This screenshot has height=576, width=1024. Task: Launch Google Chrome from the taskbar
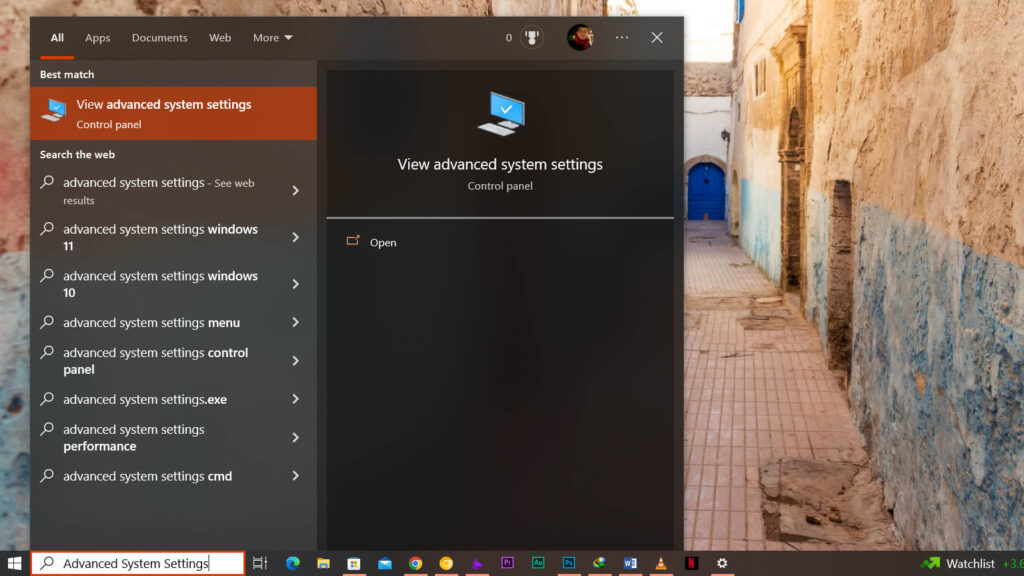click(415, 563)
